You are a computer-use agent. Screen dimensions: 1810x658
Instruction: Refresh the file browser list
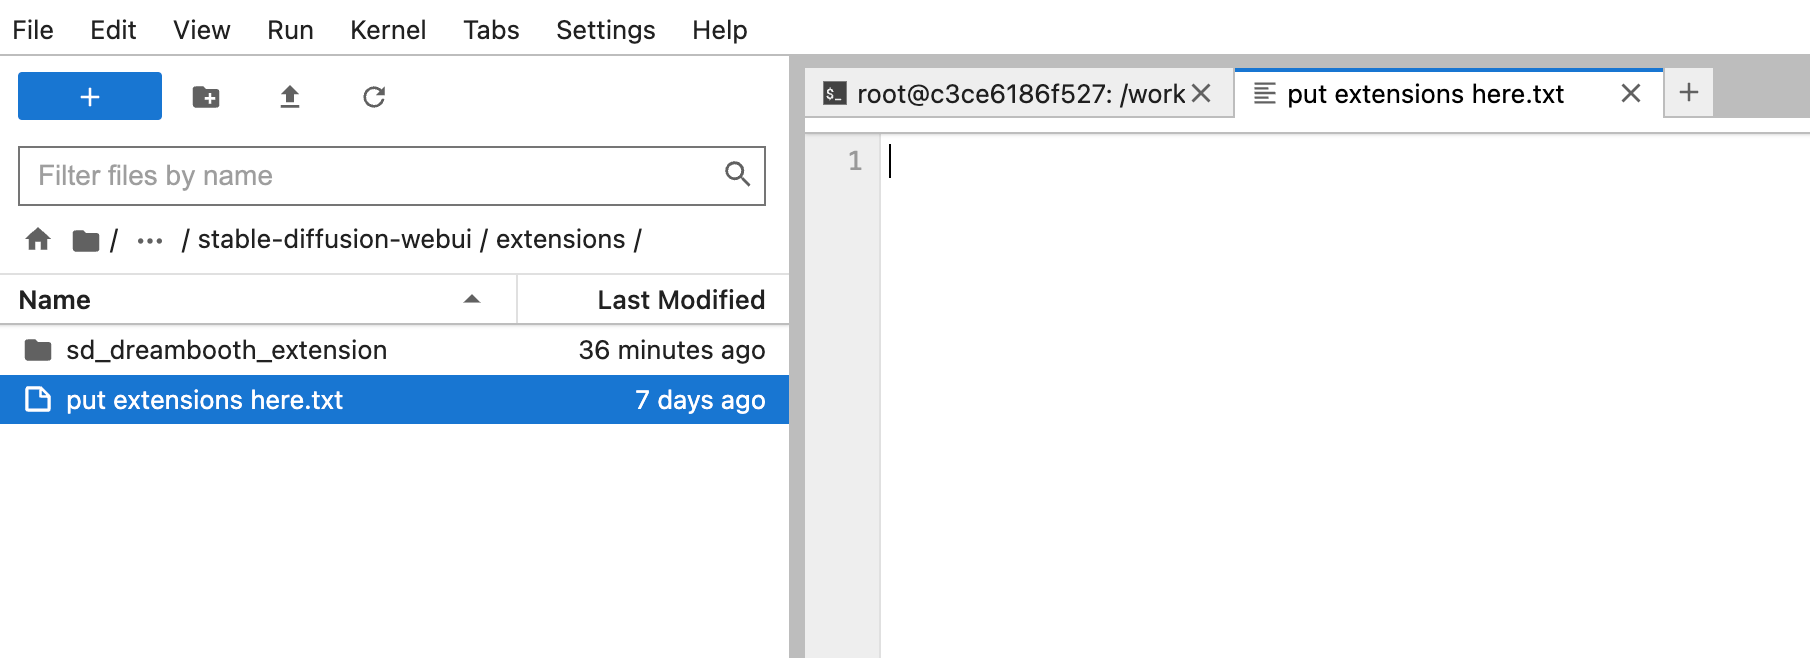tap(373, 96)
